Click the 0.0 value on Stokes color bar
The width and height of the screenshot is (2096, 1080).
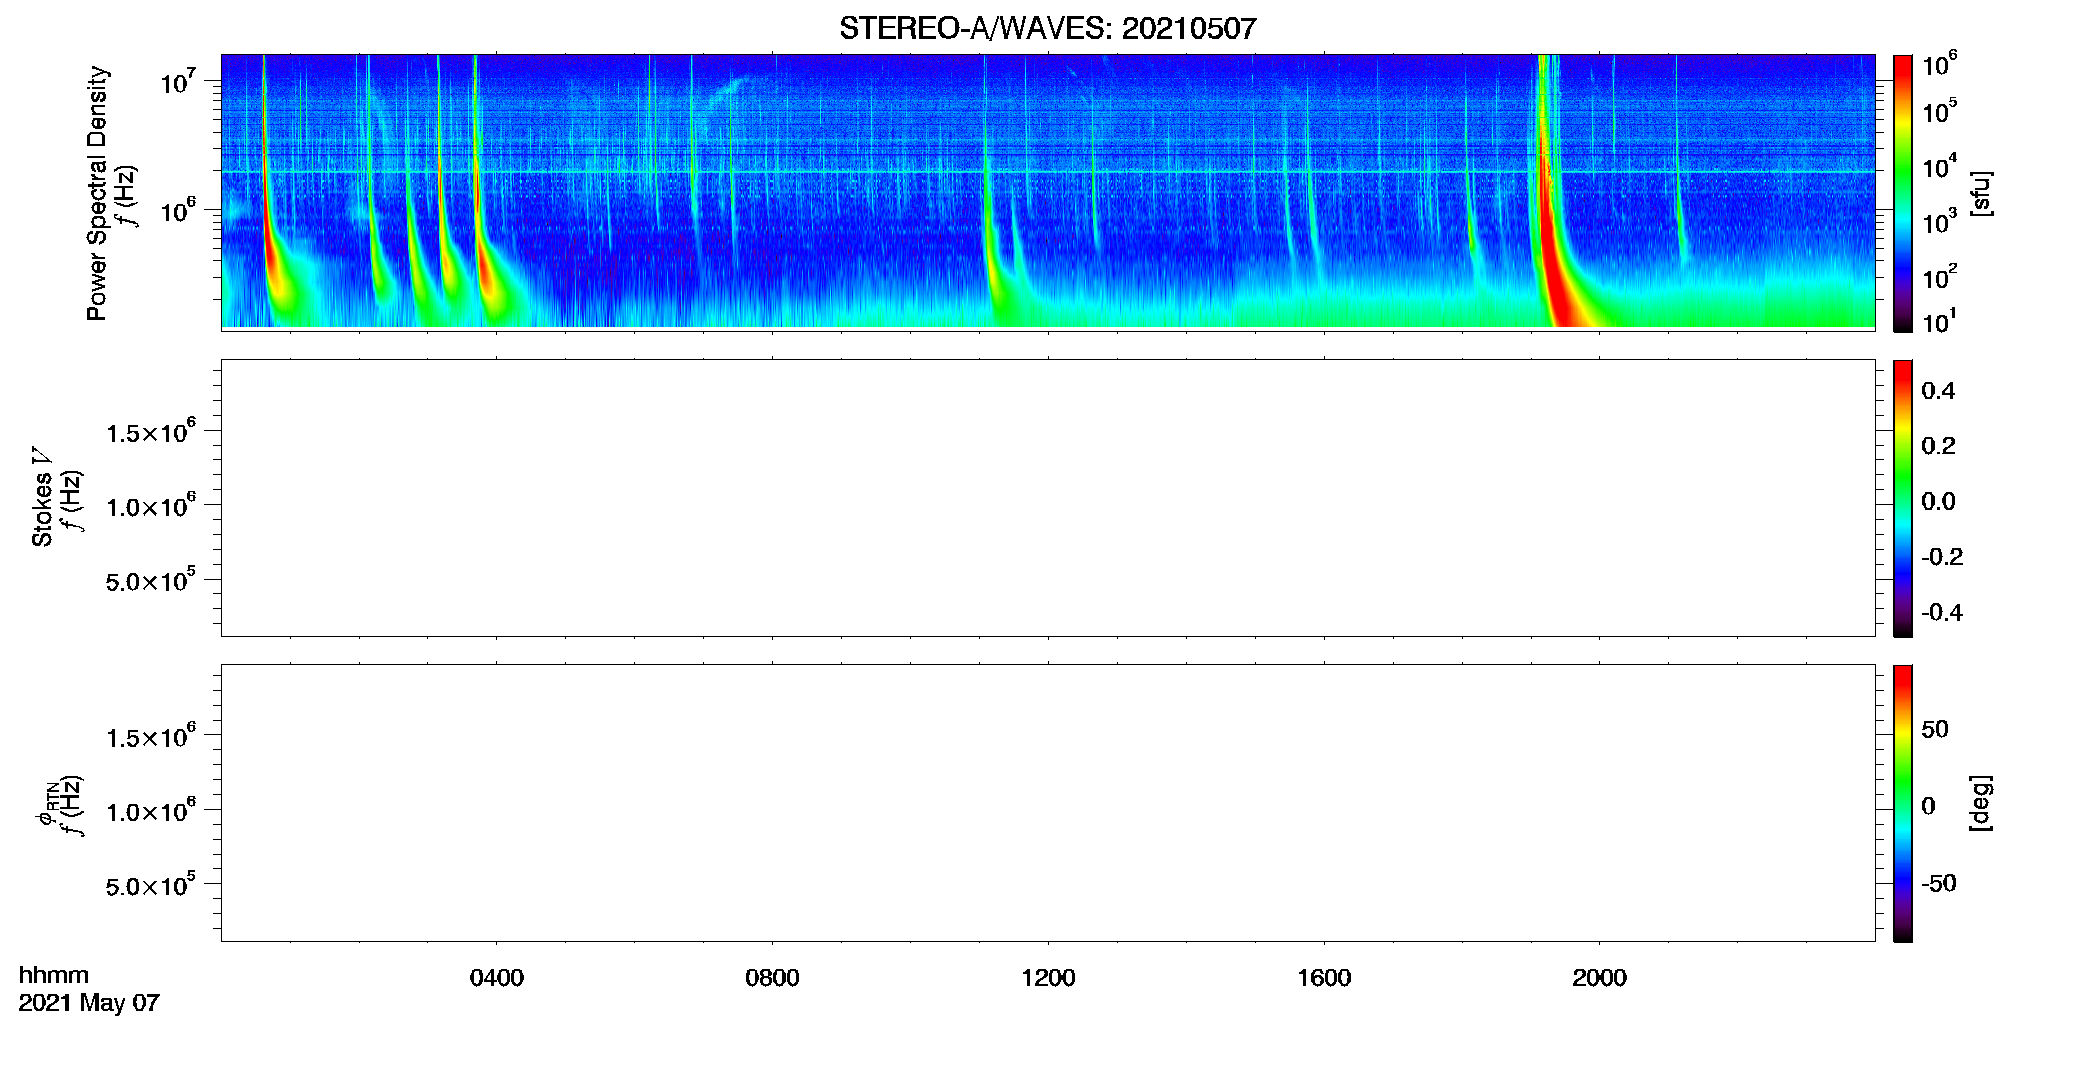coord(1938,502)
